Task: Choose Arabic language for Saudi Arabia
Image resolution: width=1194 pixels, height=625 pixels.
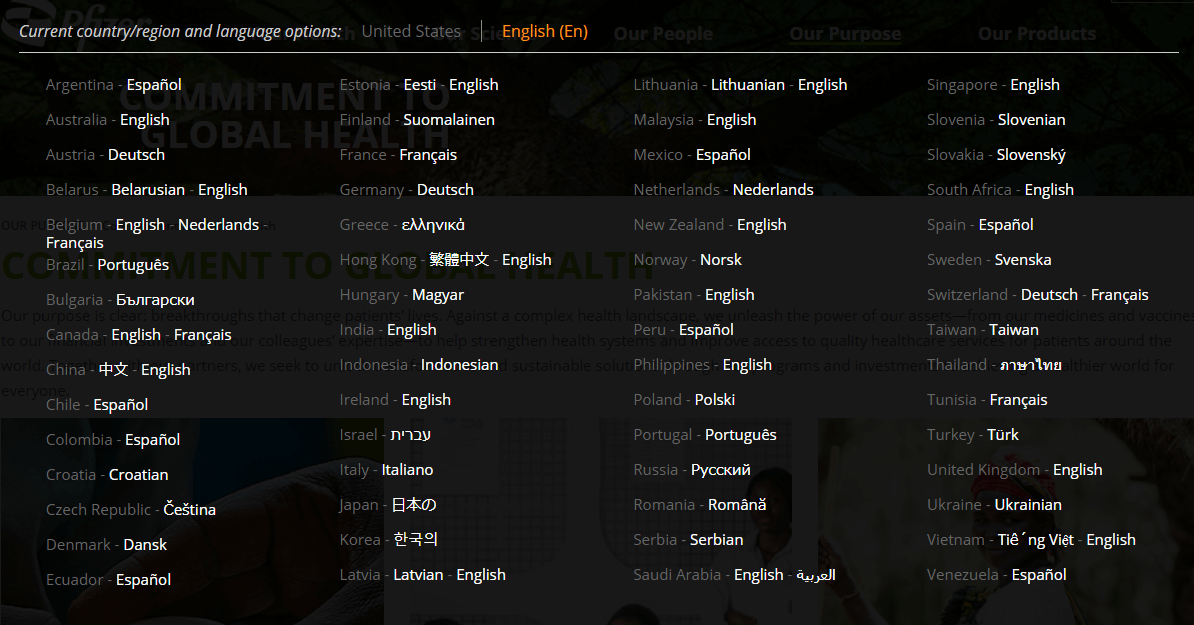Action: point(815,575)
